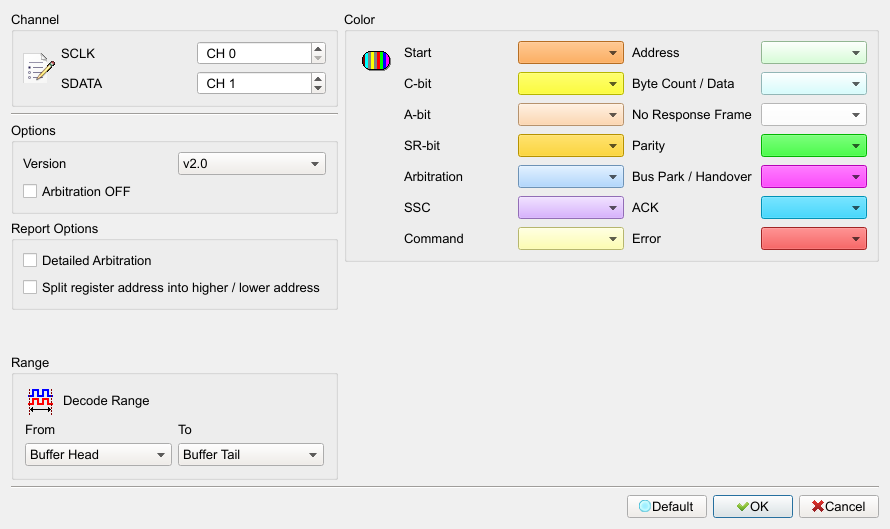Click the Bus Park / Handover label
The height and width of the screenshot is (529, 890).
coord(691,177)
